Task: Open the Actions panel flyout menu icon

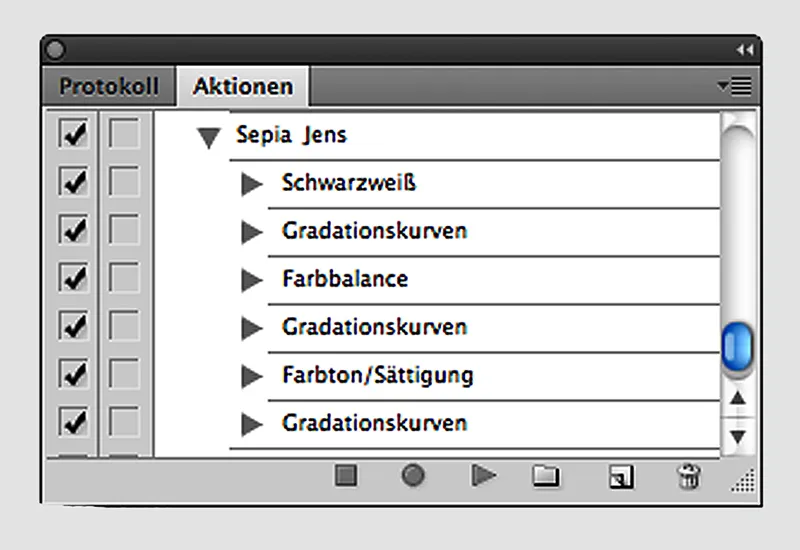Action: [734, 86]
